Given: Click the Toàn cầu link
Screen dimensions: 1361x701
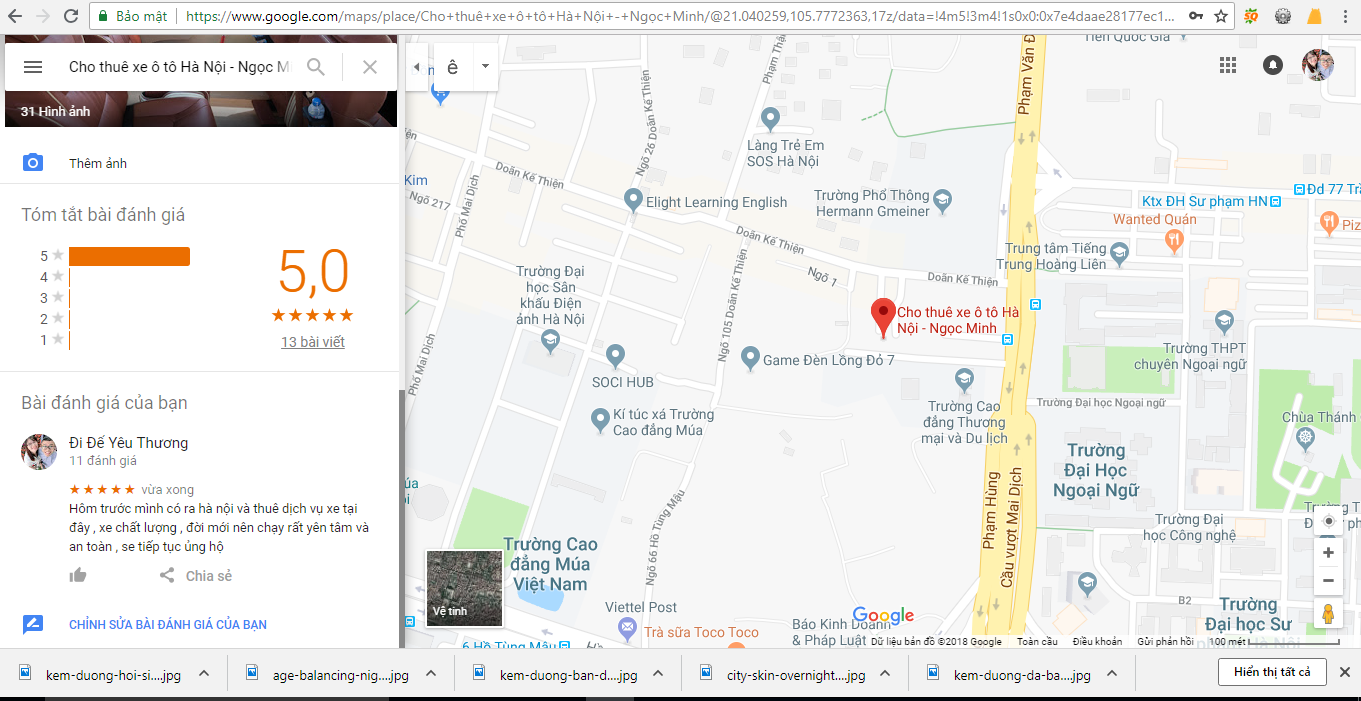Looking at the screenshot, I should 1037,641.
